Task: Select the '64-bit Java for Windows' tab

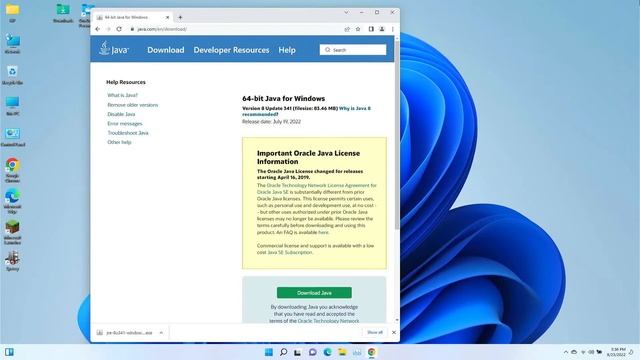Action: click(x=133, y=18)
